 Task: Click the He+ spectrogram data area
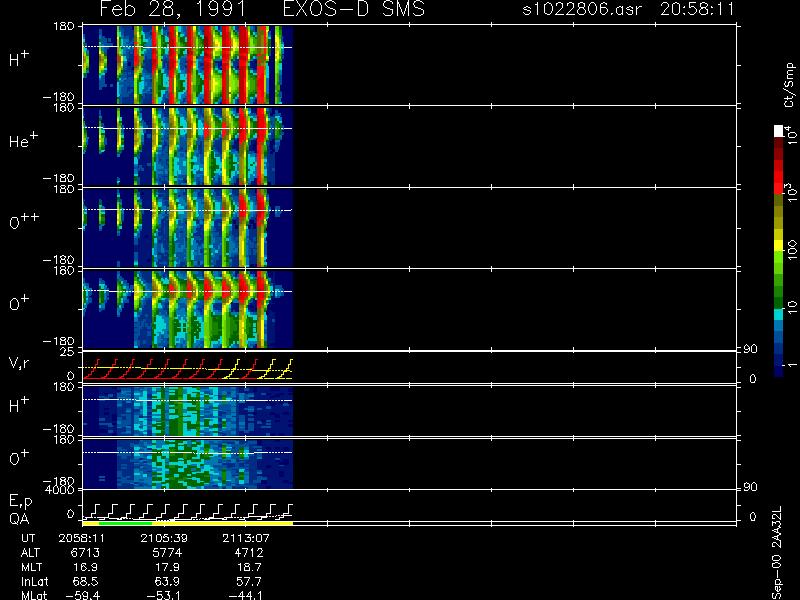(x=188, y=146)
